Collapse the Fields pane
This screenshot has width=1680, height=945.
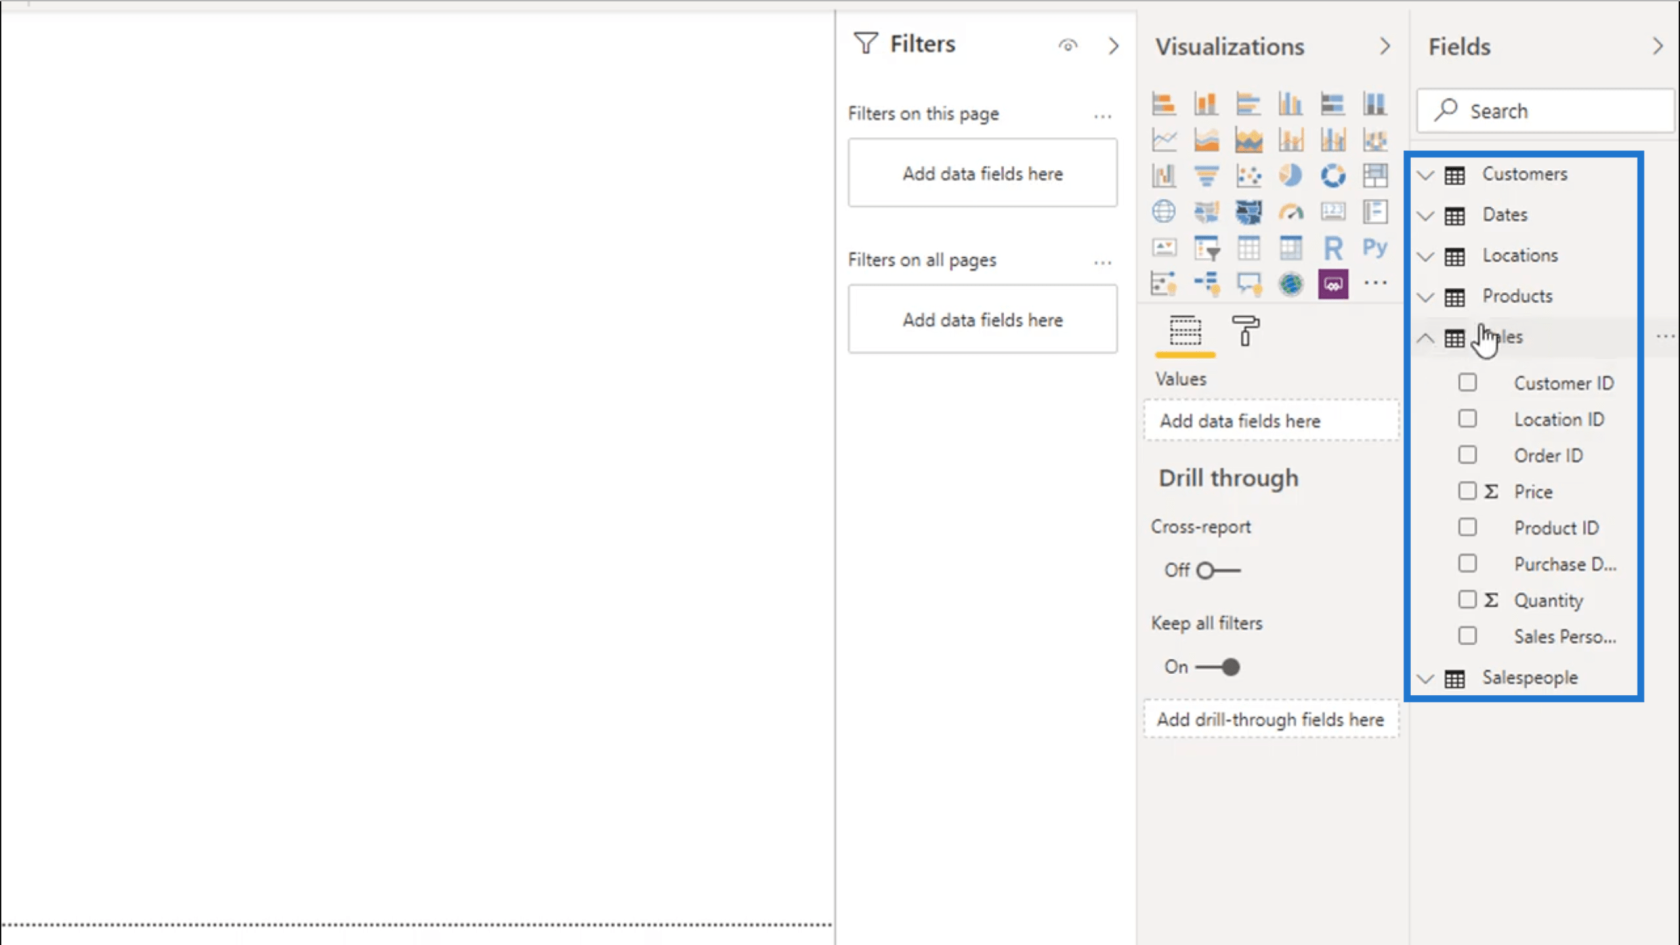[x=1657, y=46]
